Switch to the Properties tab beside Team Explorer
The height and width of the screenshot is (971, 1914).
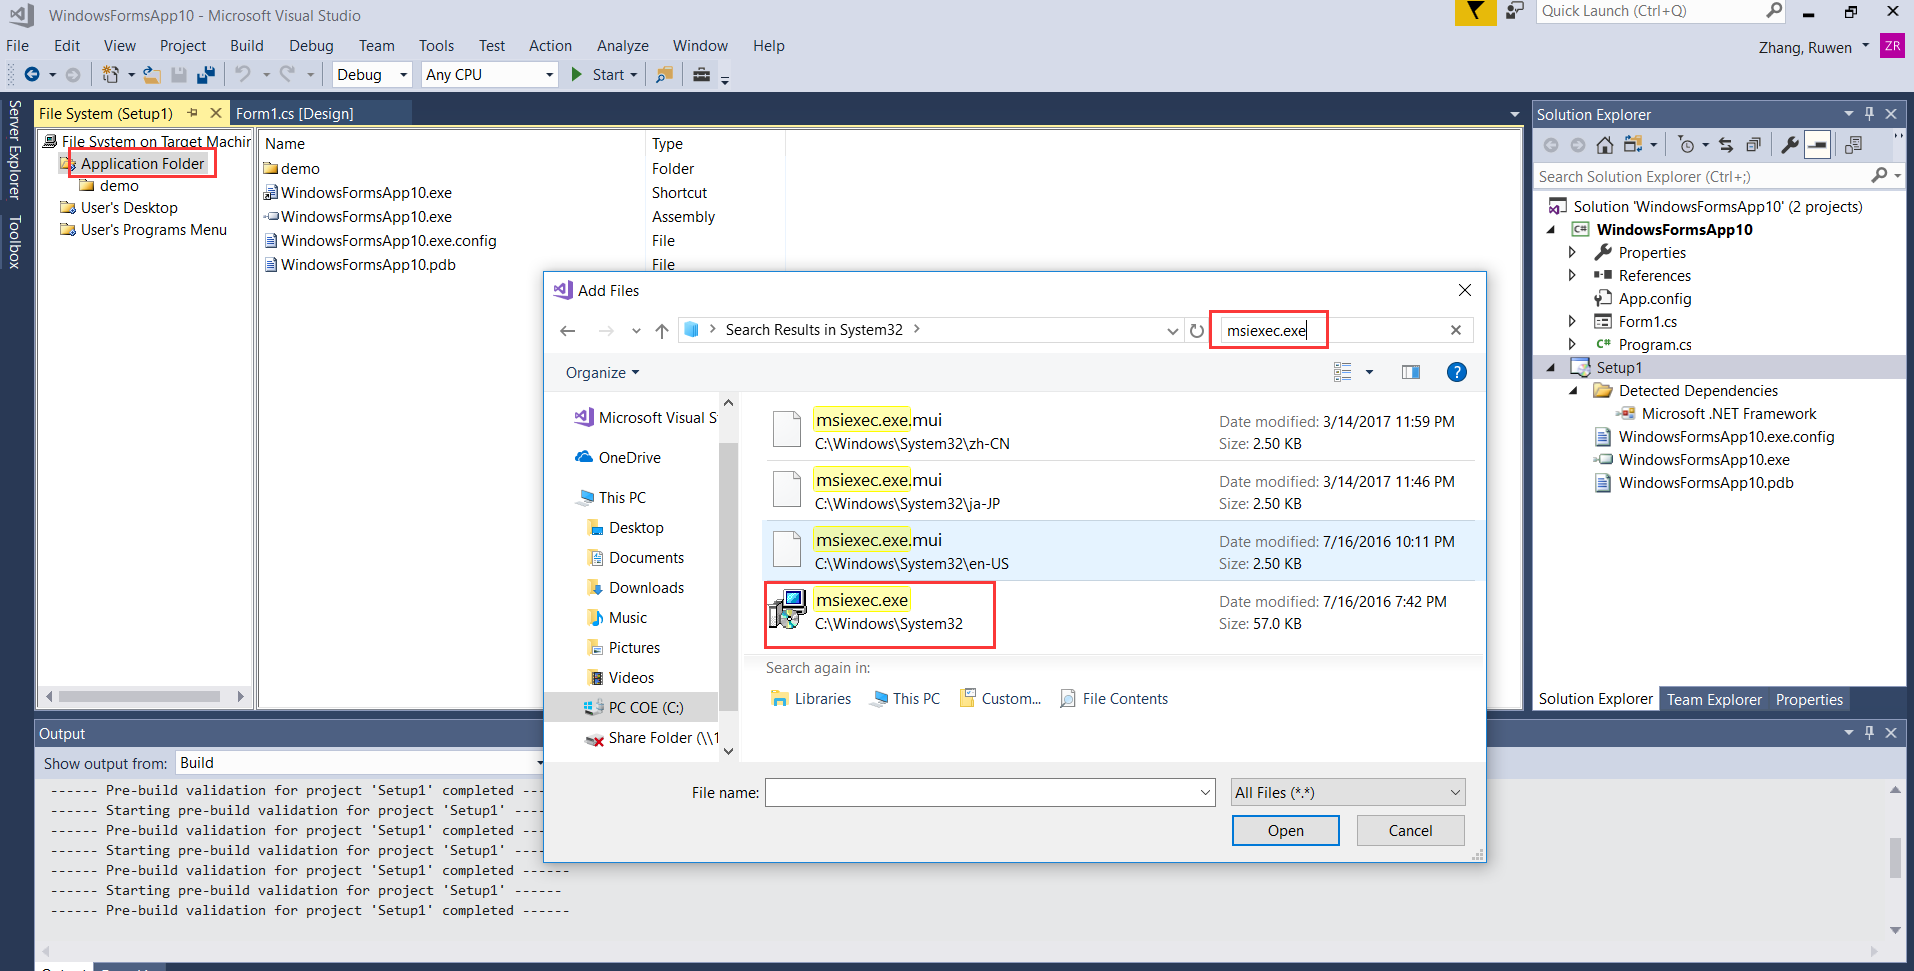[x=1809, y=700]
